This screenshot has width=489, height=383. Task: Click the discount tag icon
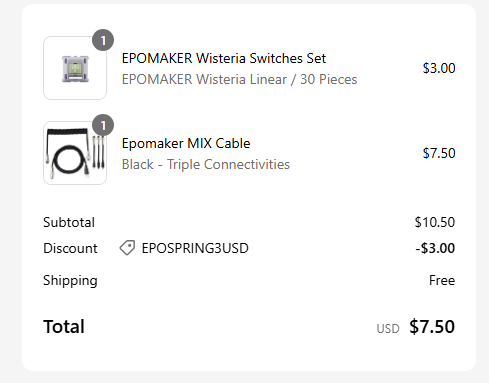(127, 248)
